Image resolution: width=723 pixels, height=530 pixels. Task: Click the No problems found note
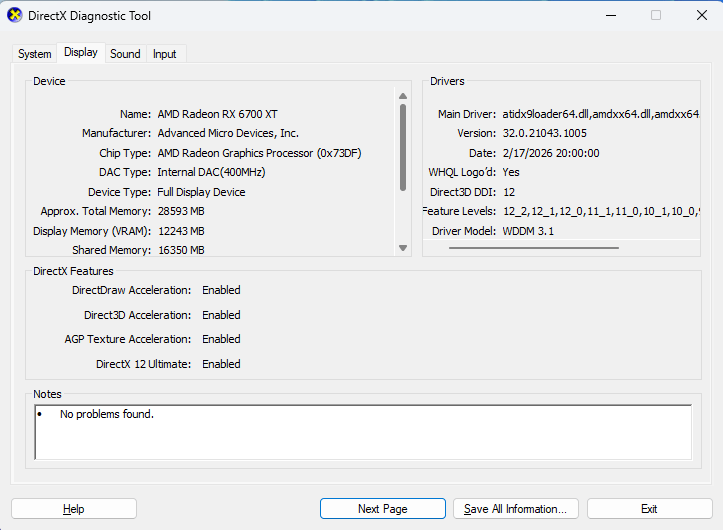click(x=107, y=414)
